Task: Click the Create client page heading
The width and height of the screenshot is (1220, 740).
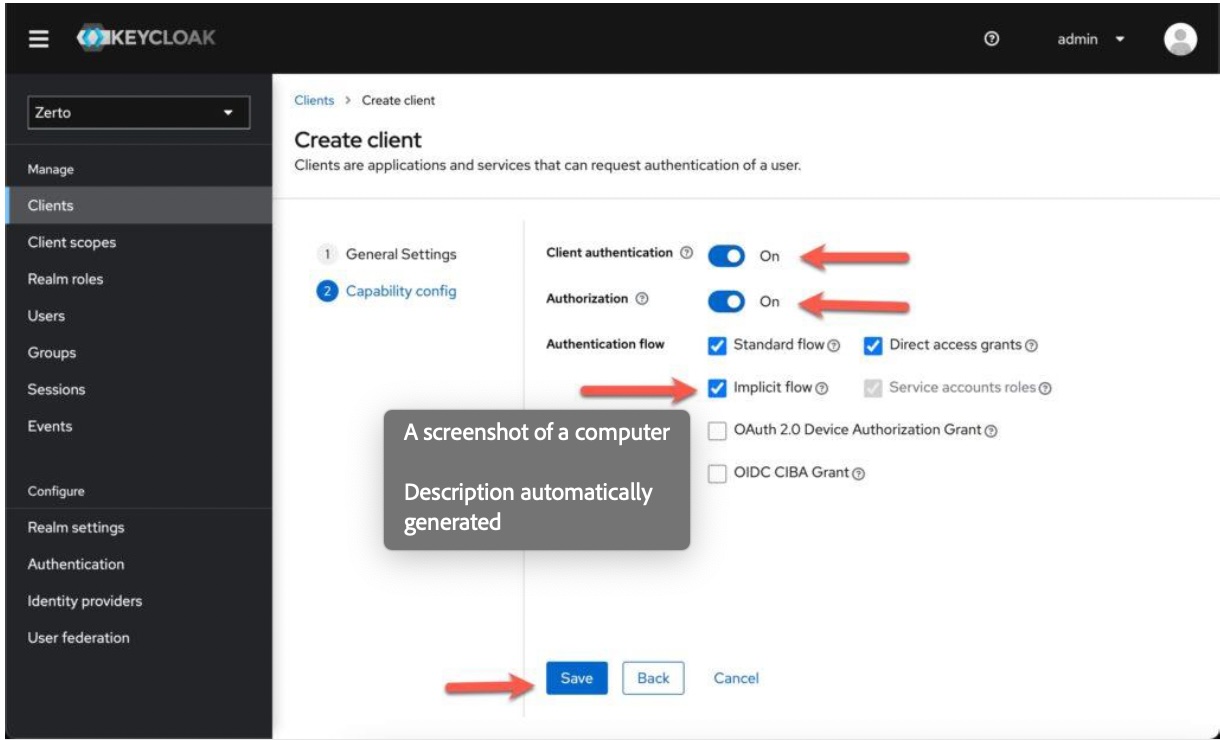Action: 358,140
